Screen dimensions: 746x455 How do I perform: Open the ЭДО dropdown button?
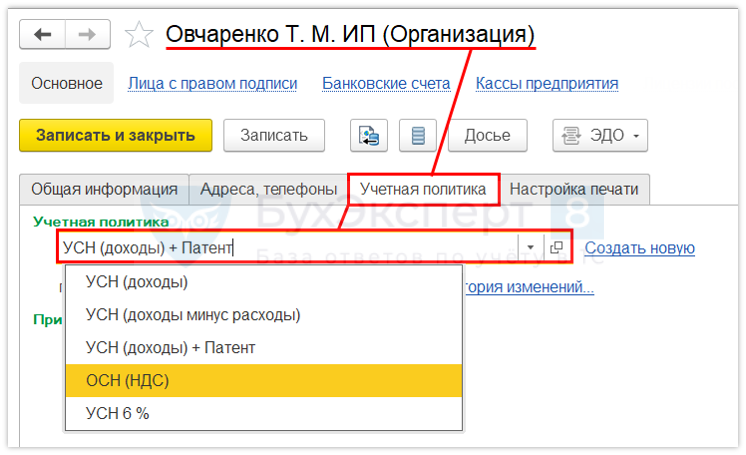coord(600,136)
